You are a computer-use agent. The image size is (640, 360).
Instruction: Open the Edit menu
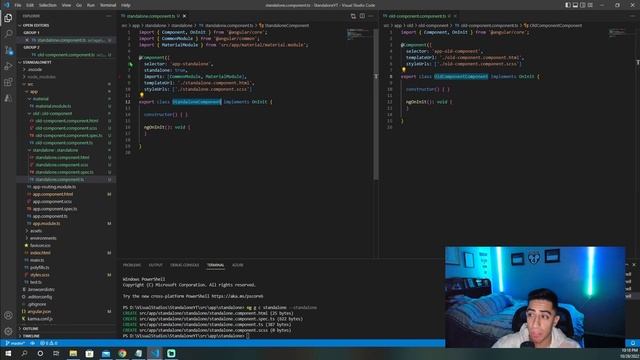coord(30,5)
